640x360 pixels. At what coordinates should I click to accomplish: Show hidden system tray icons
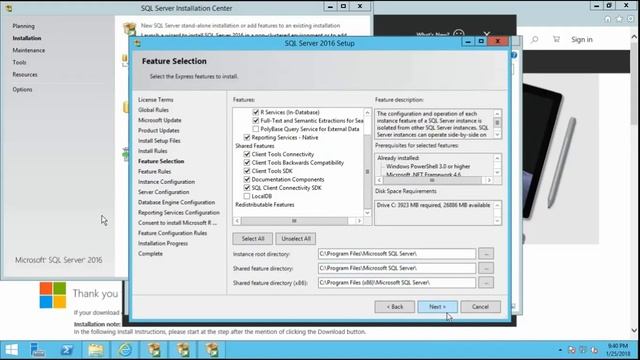click(560, 350)
